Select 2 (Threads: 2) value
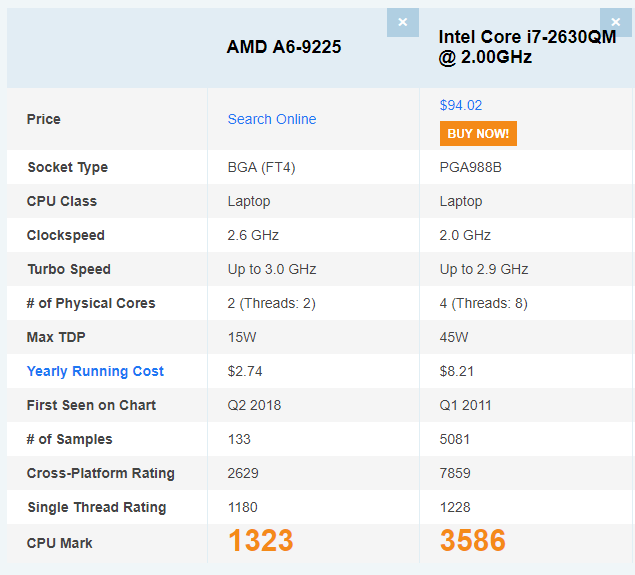The height and width of the screenshot is (575, 635). pos(272,303)
